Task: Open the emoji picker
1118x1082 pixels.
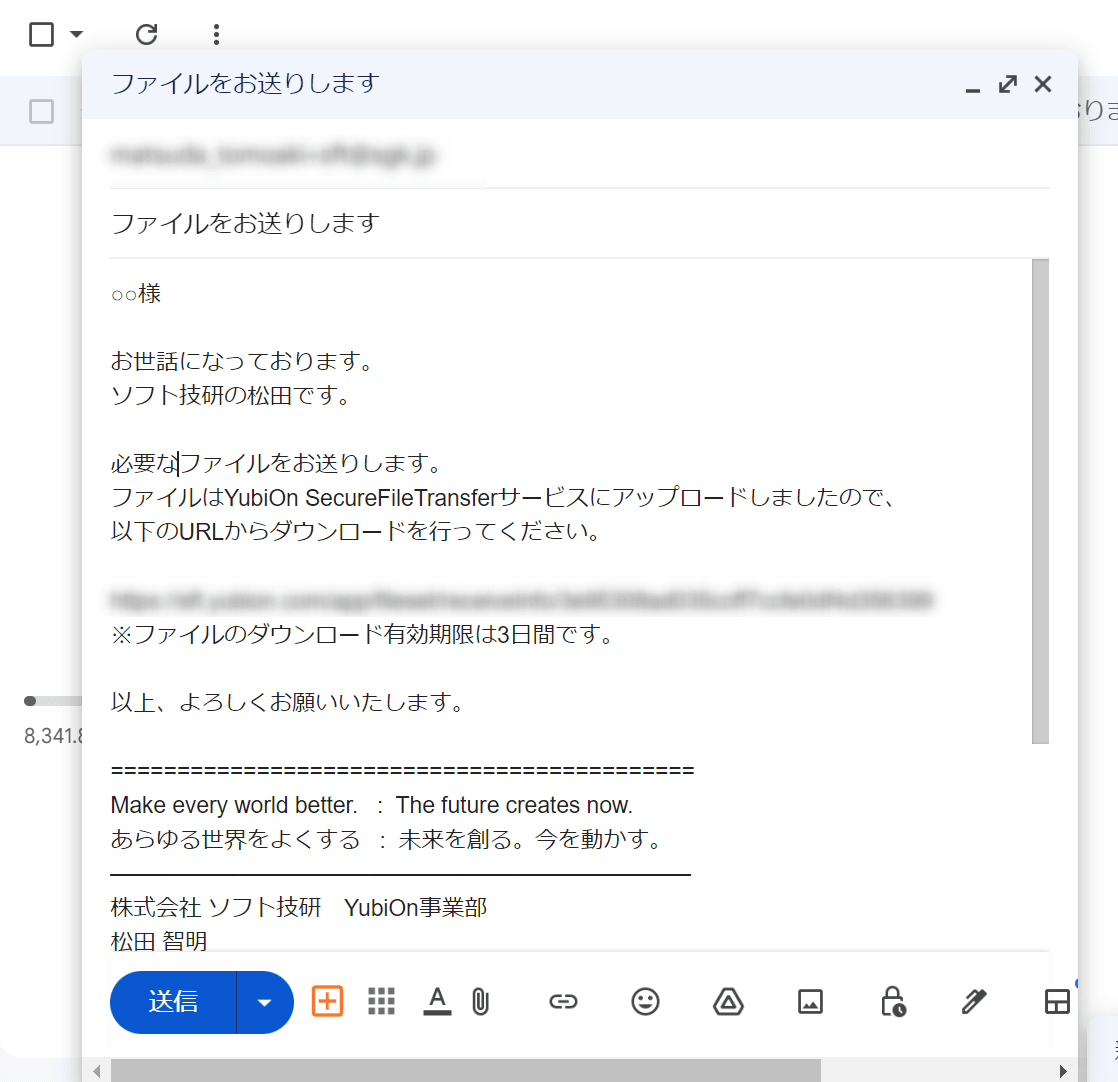Action: pyautogui.click(x=645, y=1001)
